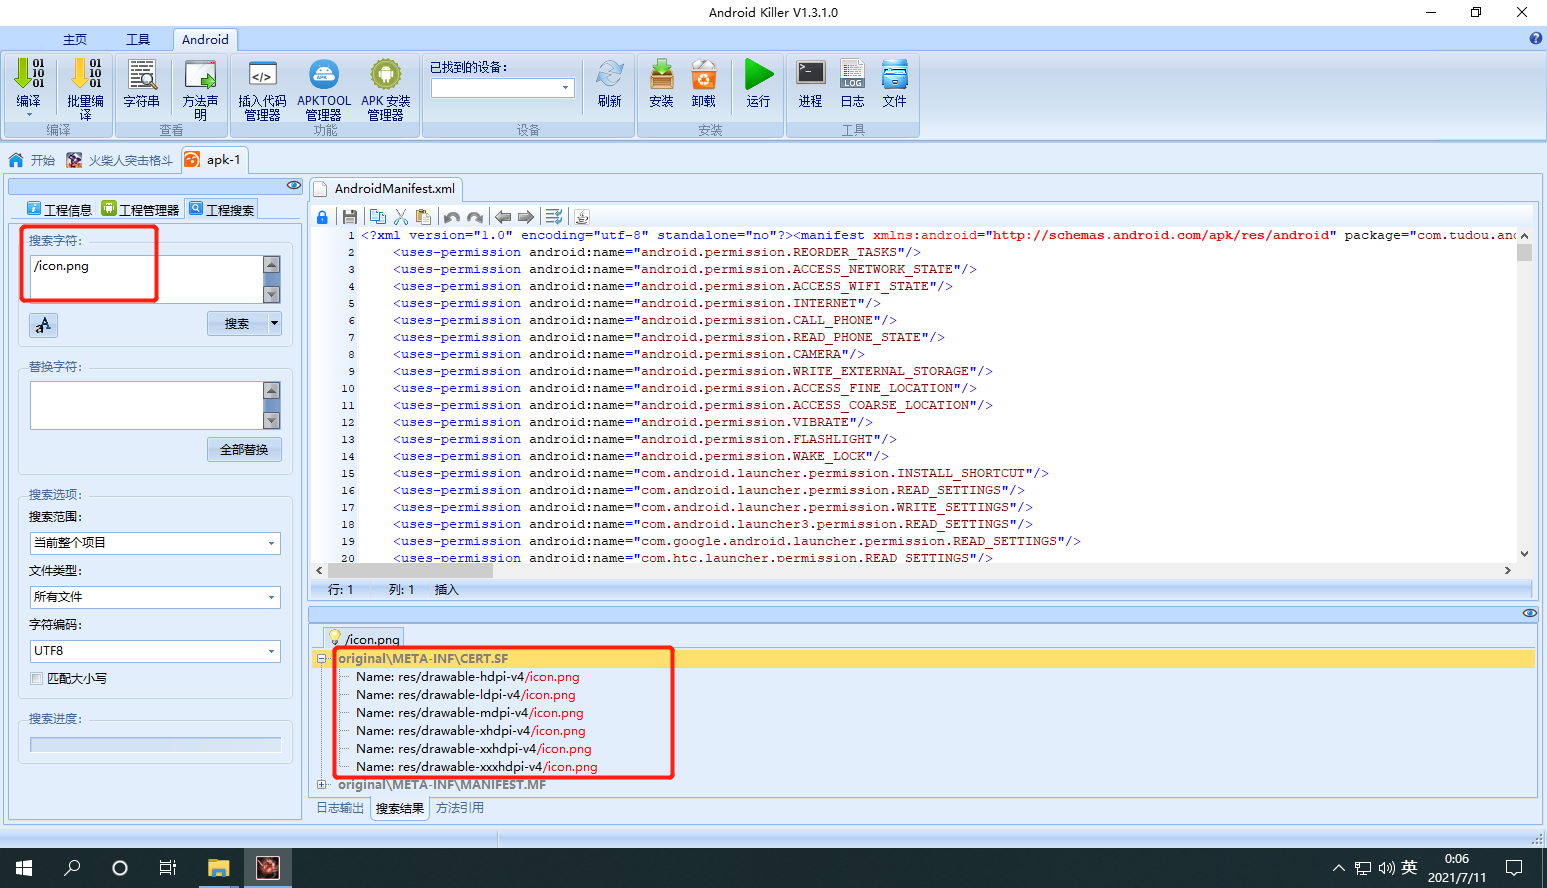Expand the original\META-INF\MANIFEST.MF tree node
1547x888 pixels.
pyautogui.click(x=321, y=785)
